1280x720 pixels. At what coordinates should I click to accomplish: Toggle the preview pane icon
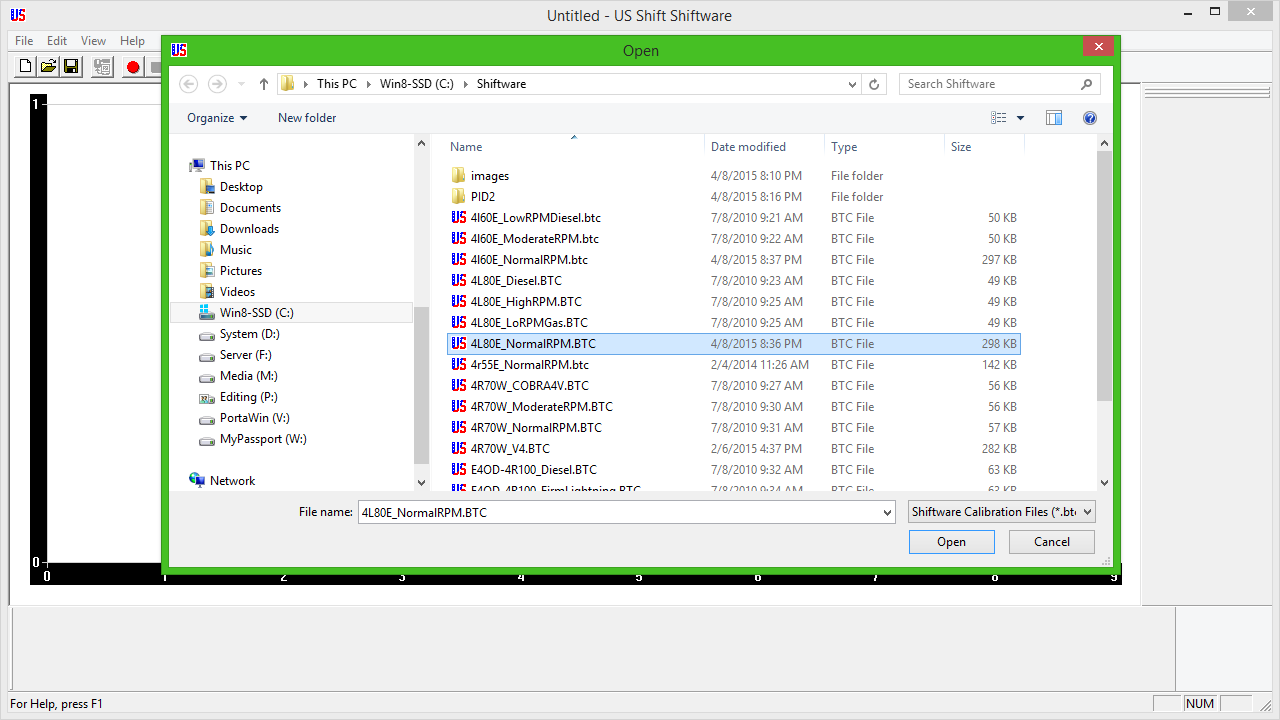[1053, 118]
